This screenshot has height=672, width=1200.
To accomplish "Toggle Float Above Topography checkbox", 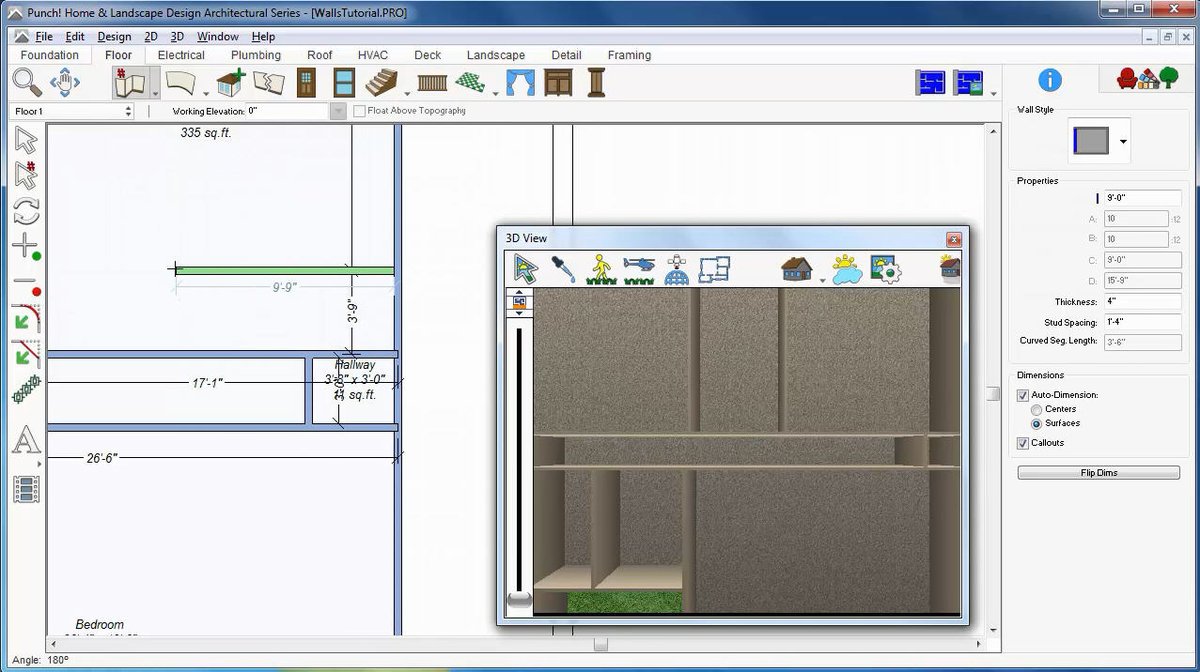I will [360, 111].
